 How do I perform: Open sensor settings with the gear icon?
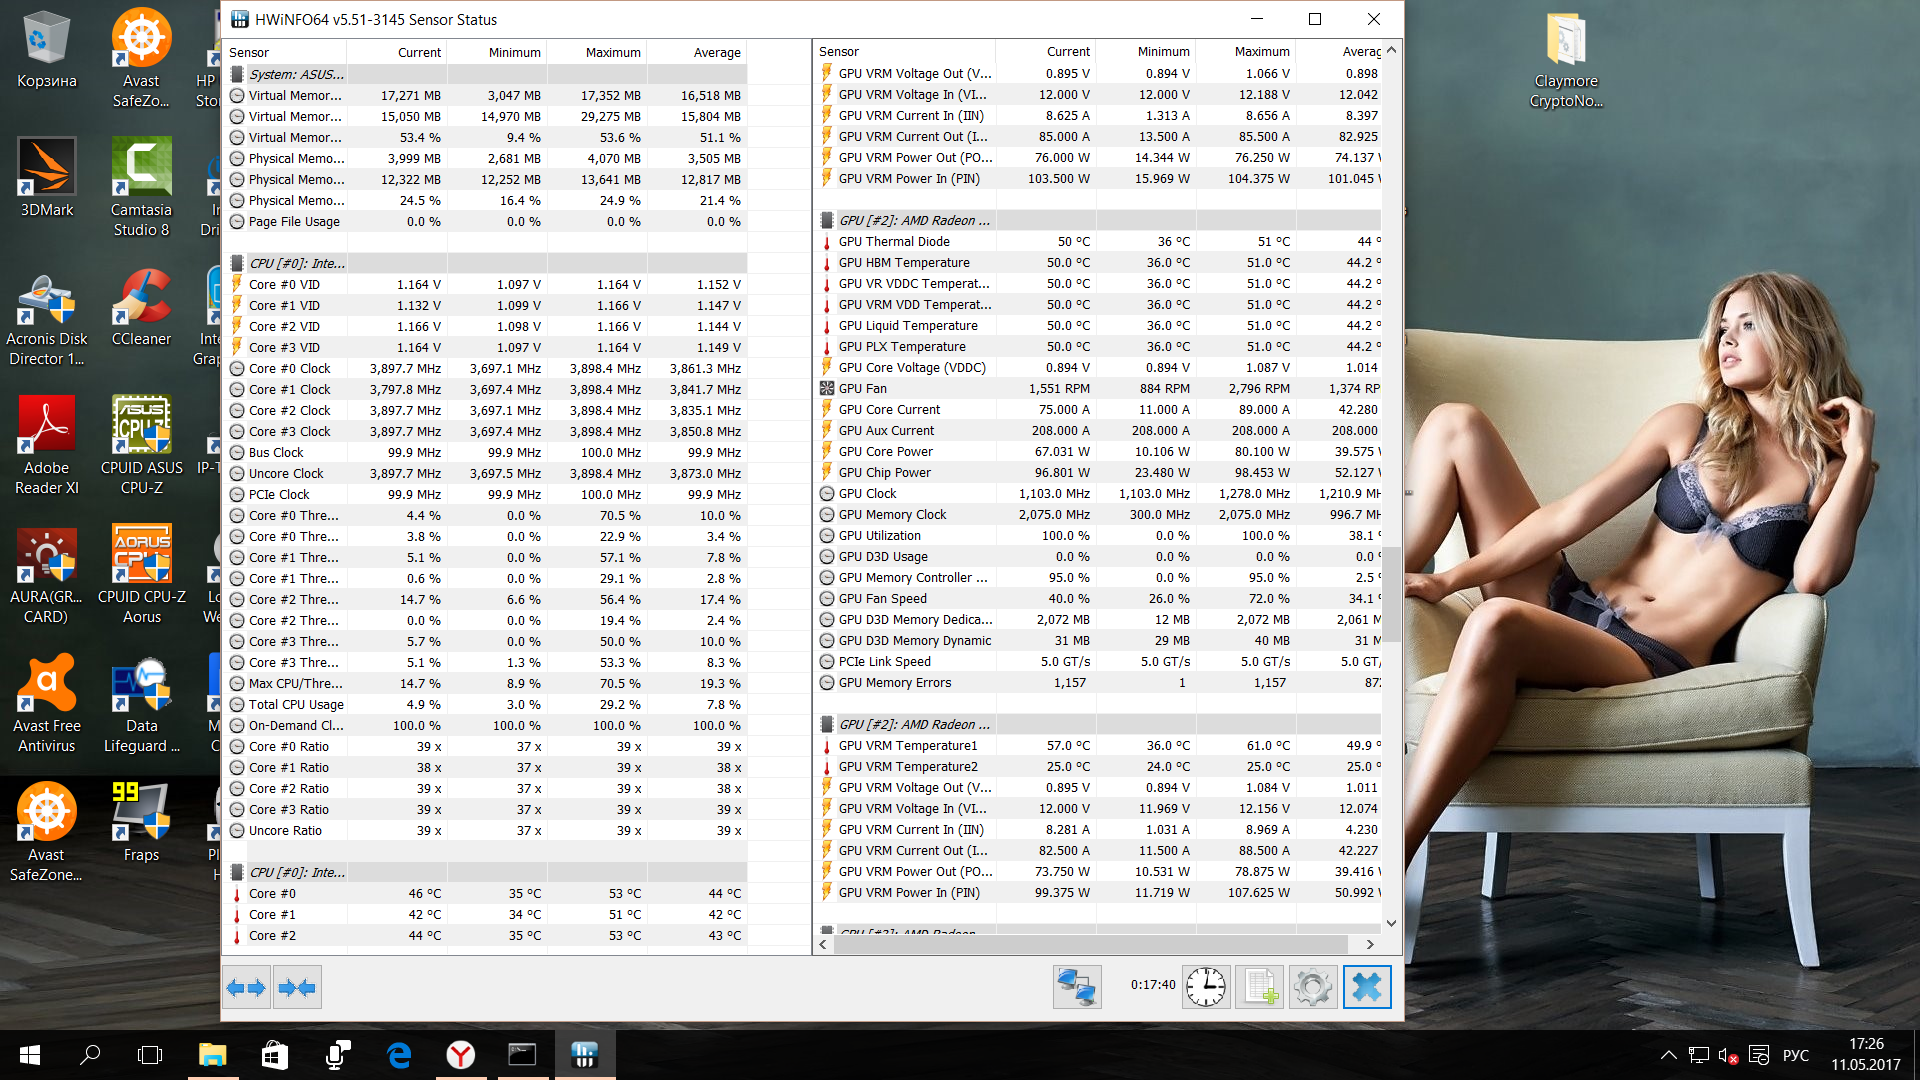(1313, 988)
